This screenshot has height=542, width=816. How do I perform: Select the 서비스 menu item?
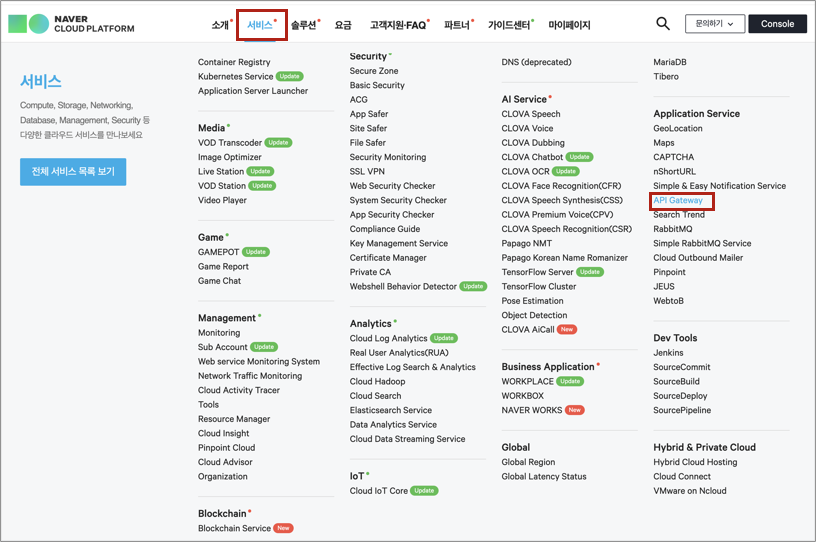260,25
